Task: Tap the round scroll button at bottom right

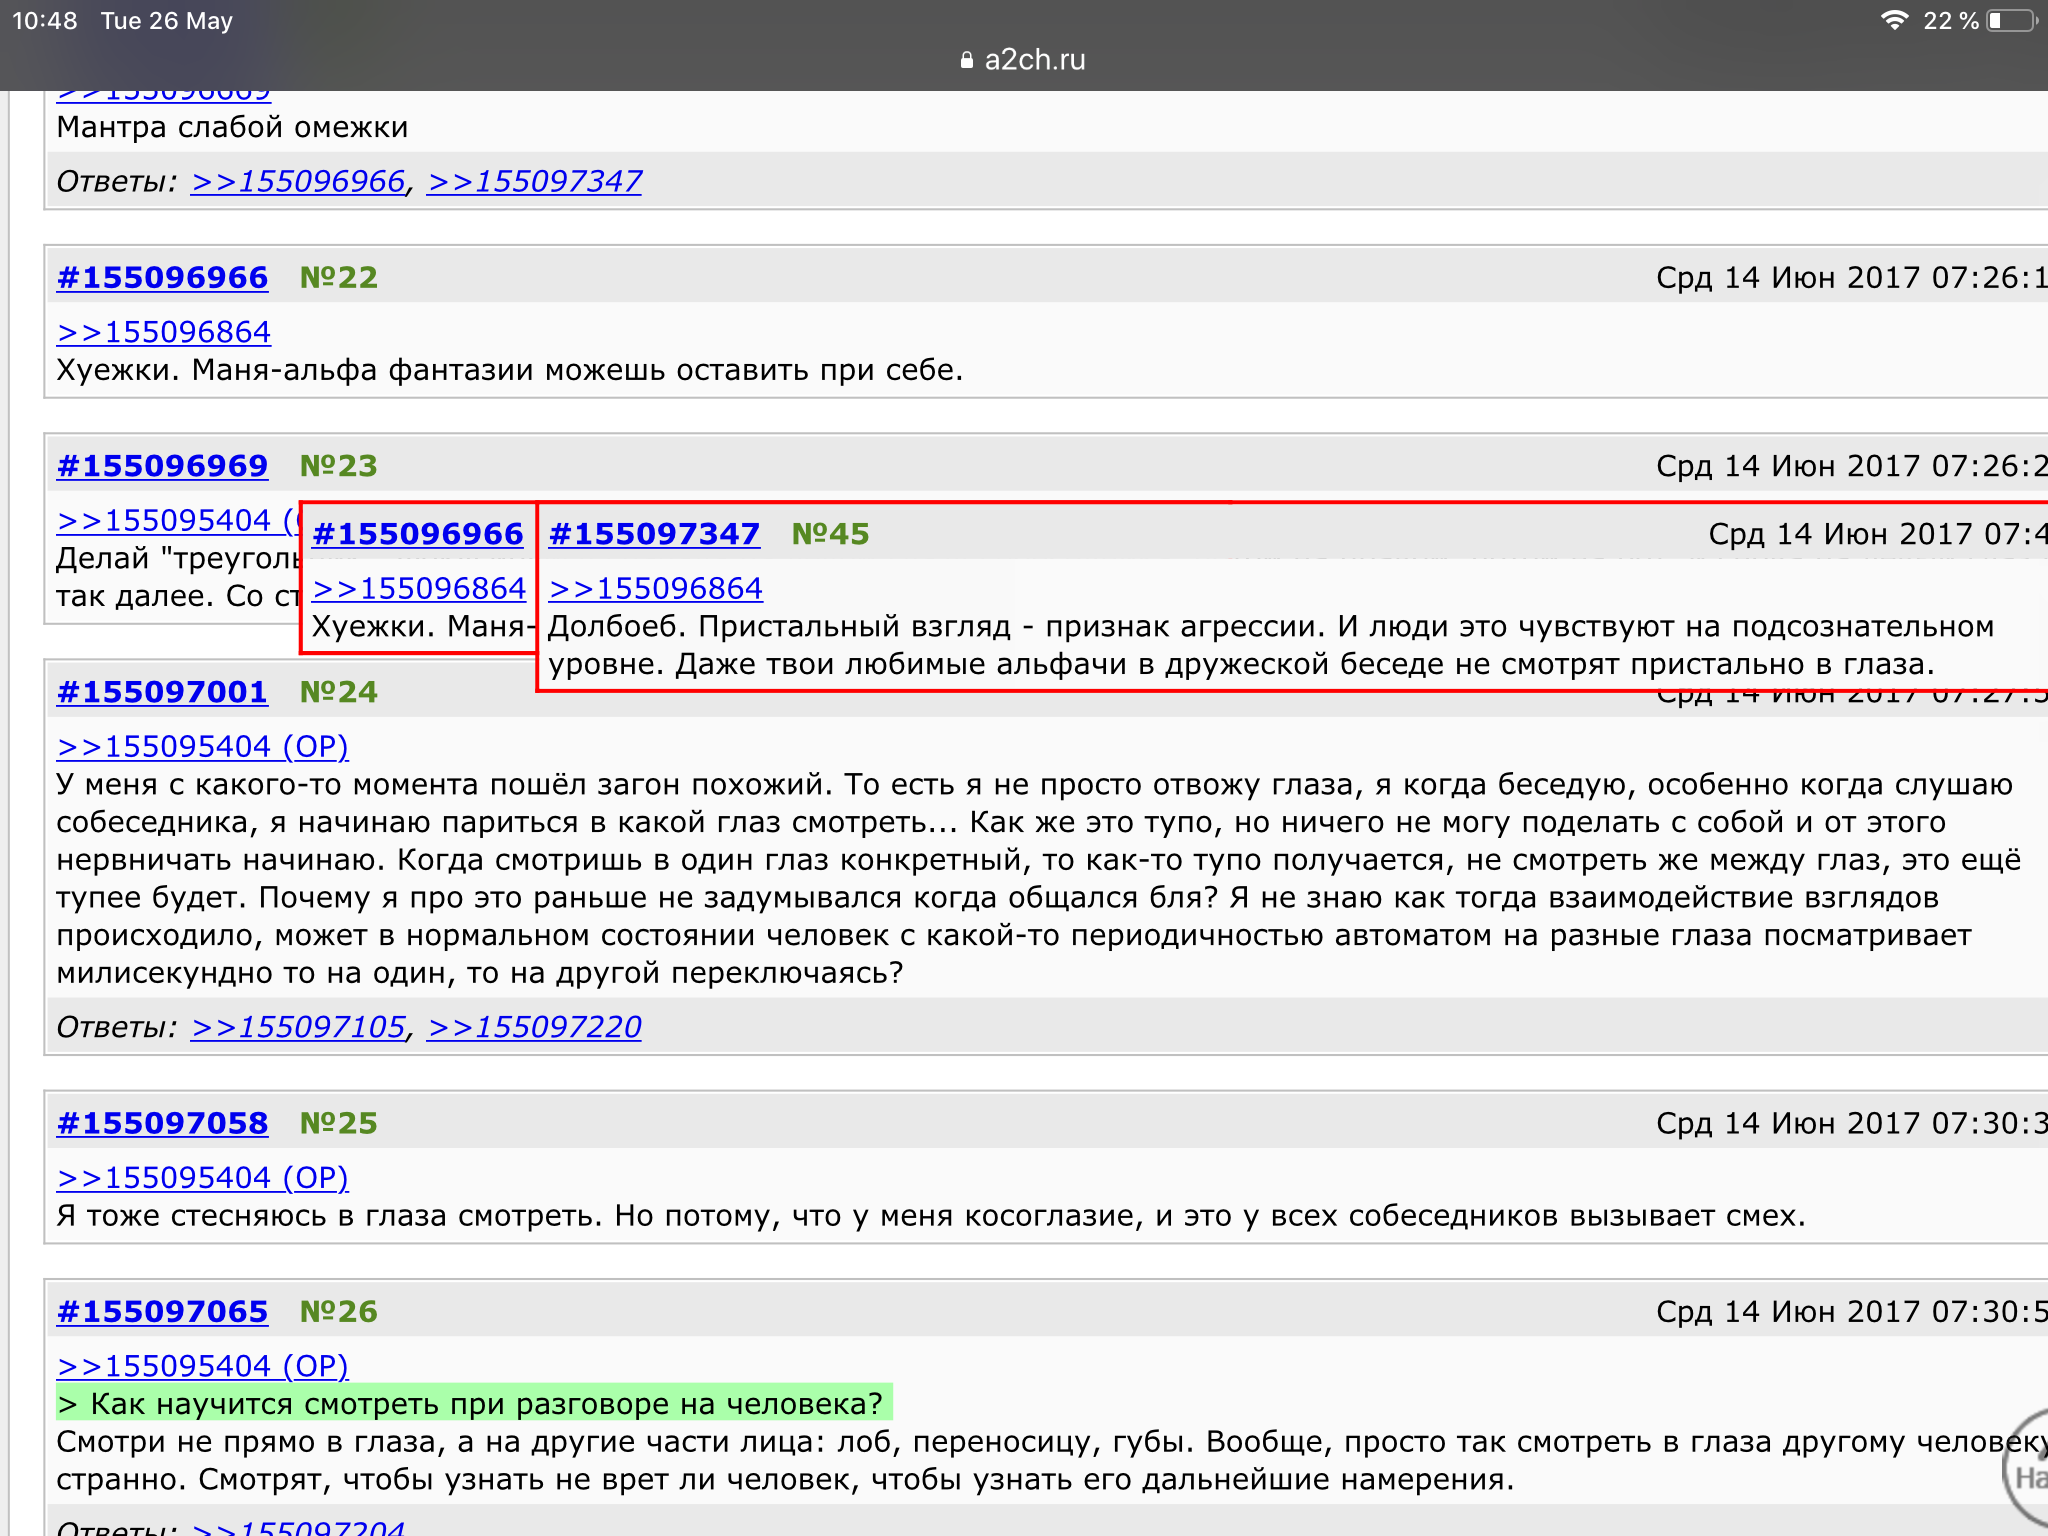Action: [2030, 1470]
